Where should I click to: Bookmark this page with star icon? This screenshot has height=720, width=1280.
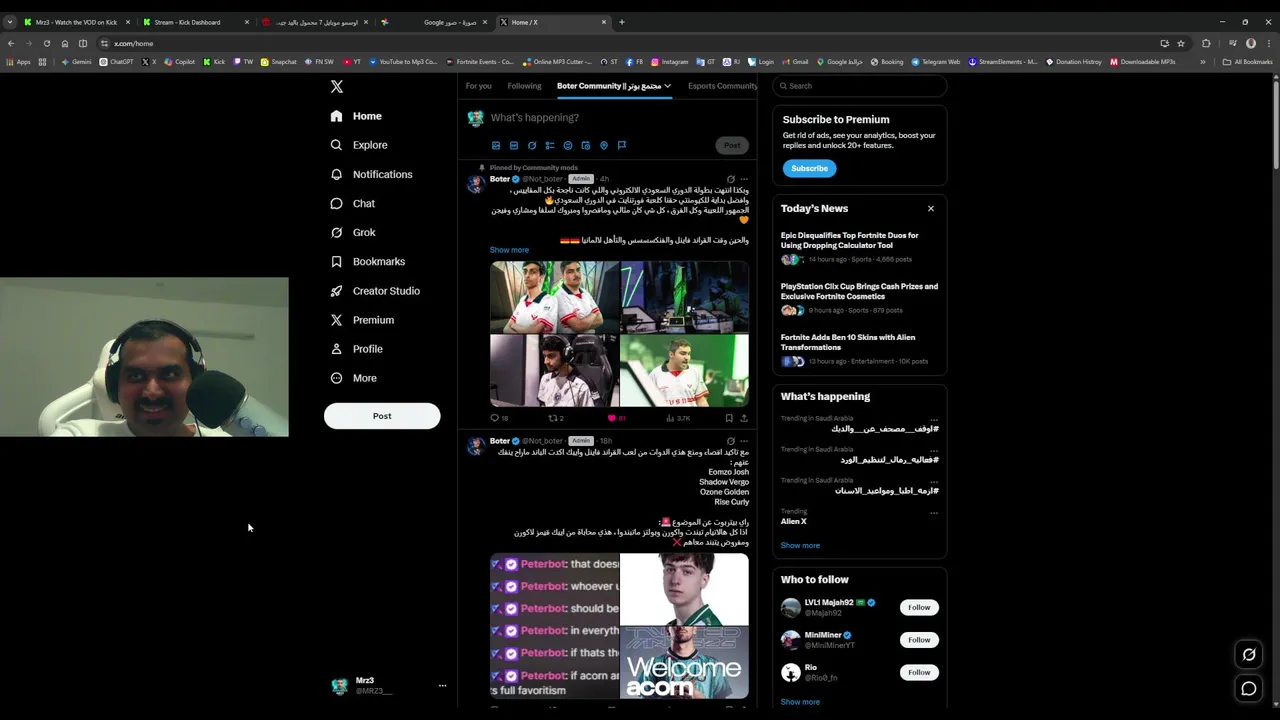1181,43
